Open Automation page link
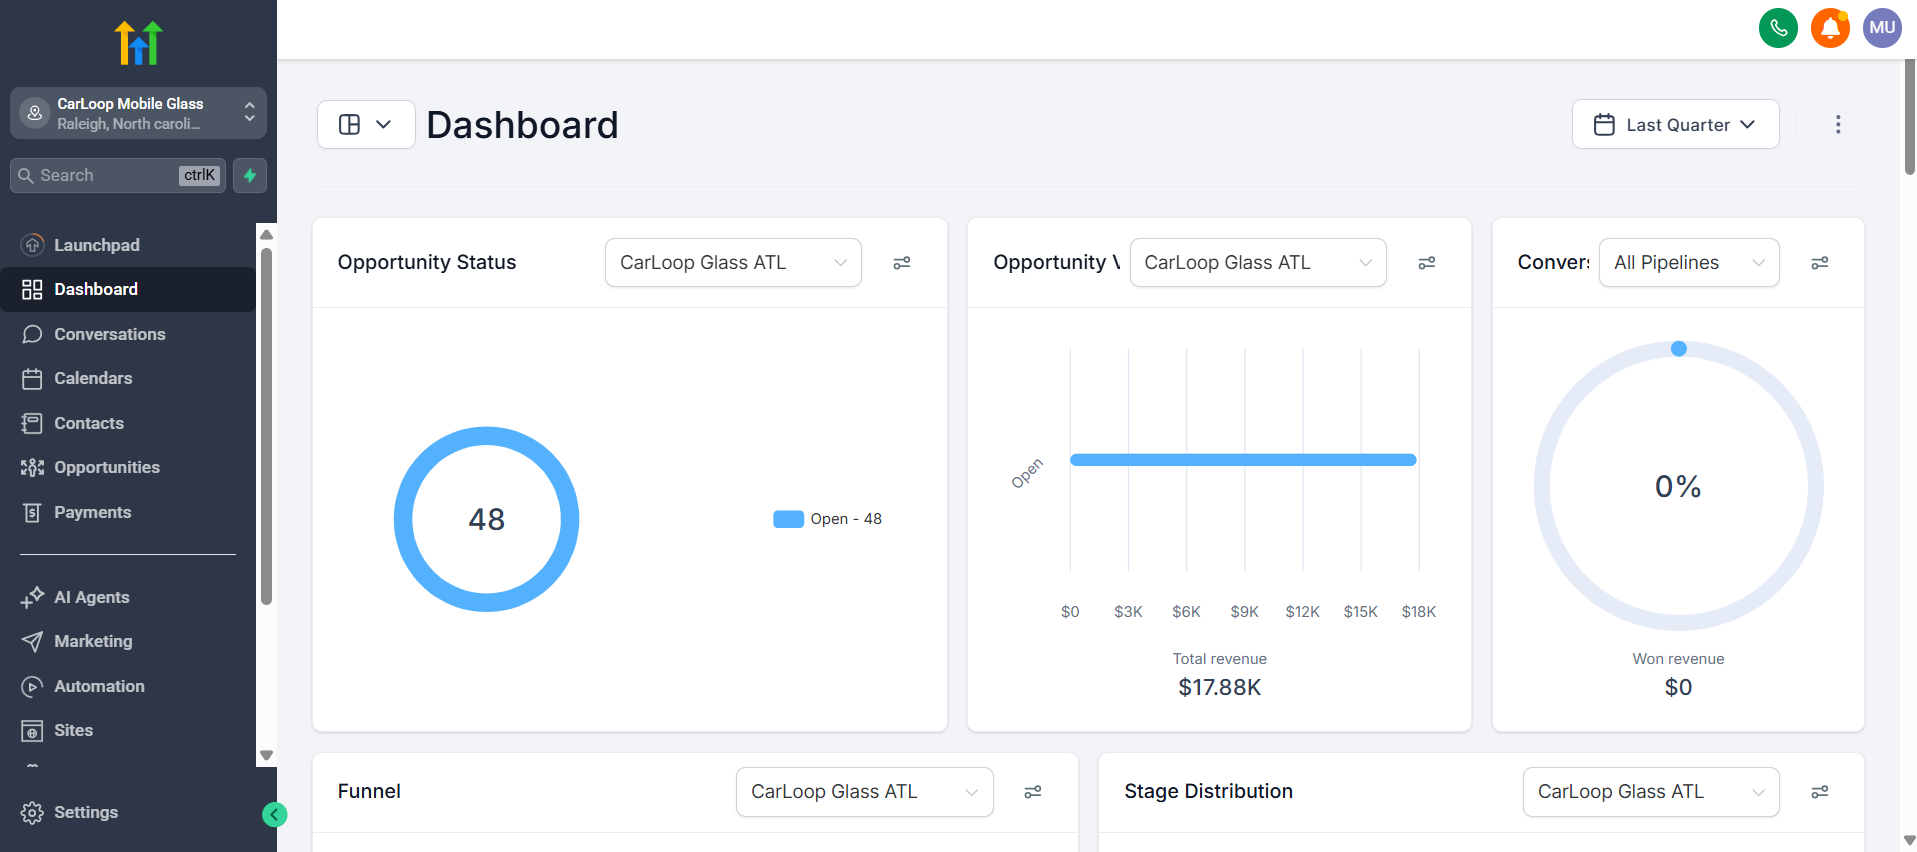Viewport: 1917px width, 852px height. [x=128, y=686]
